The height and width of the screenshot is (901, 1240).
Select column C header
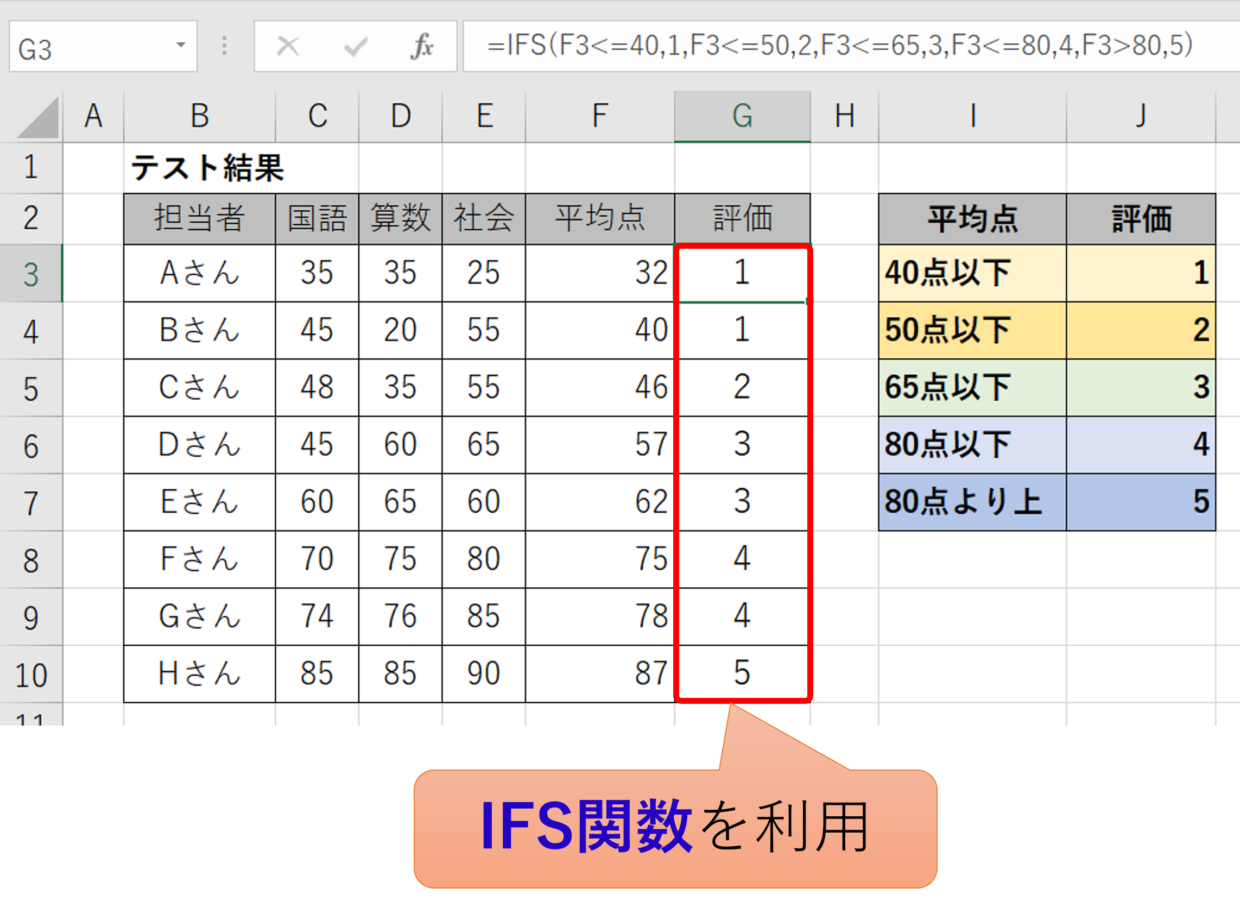coord(318,117)
